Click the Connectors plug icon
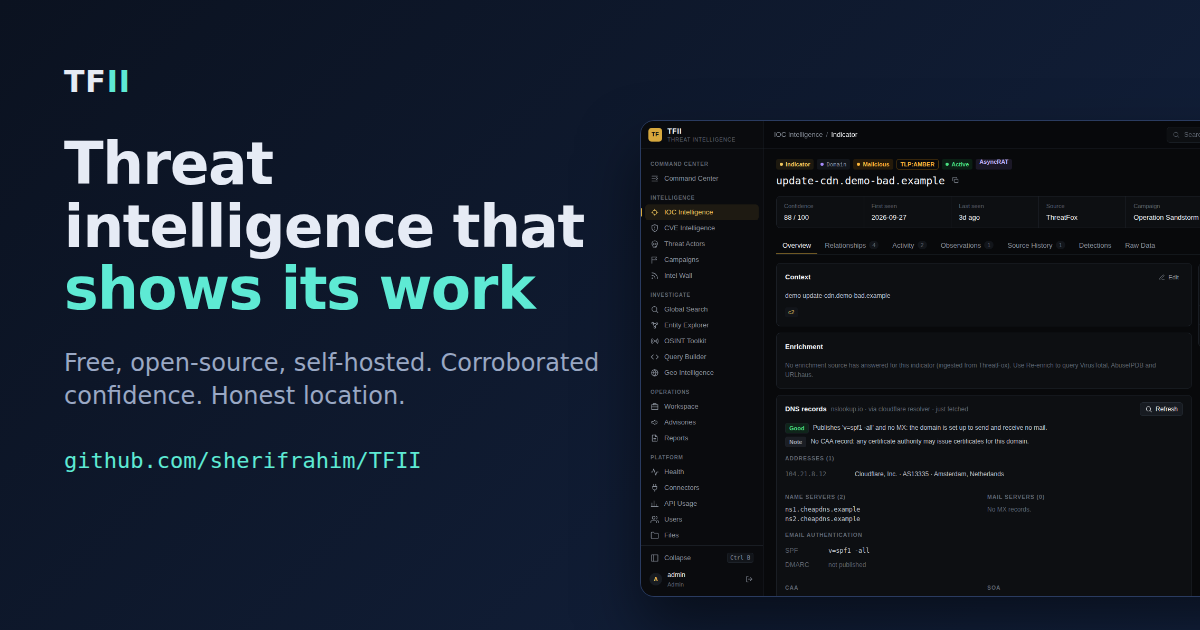The width and height of the screenshot is (1200, 630). [655, 488]
